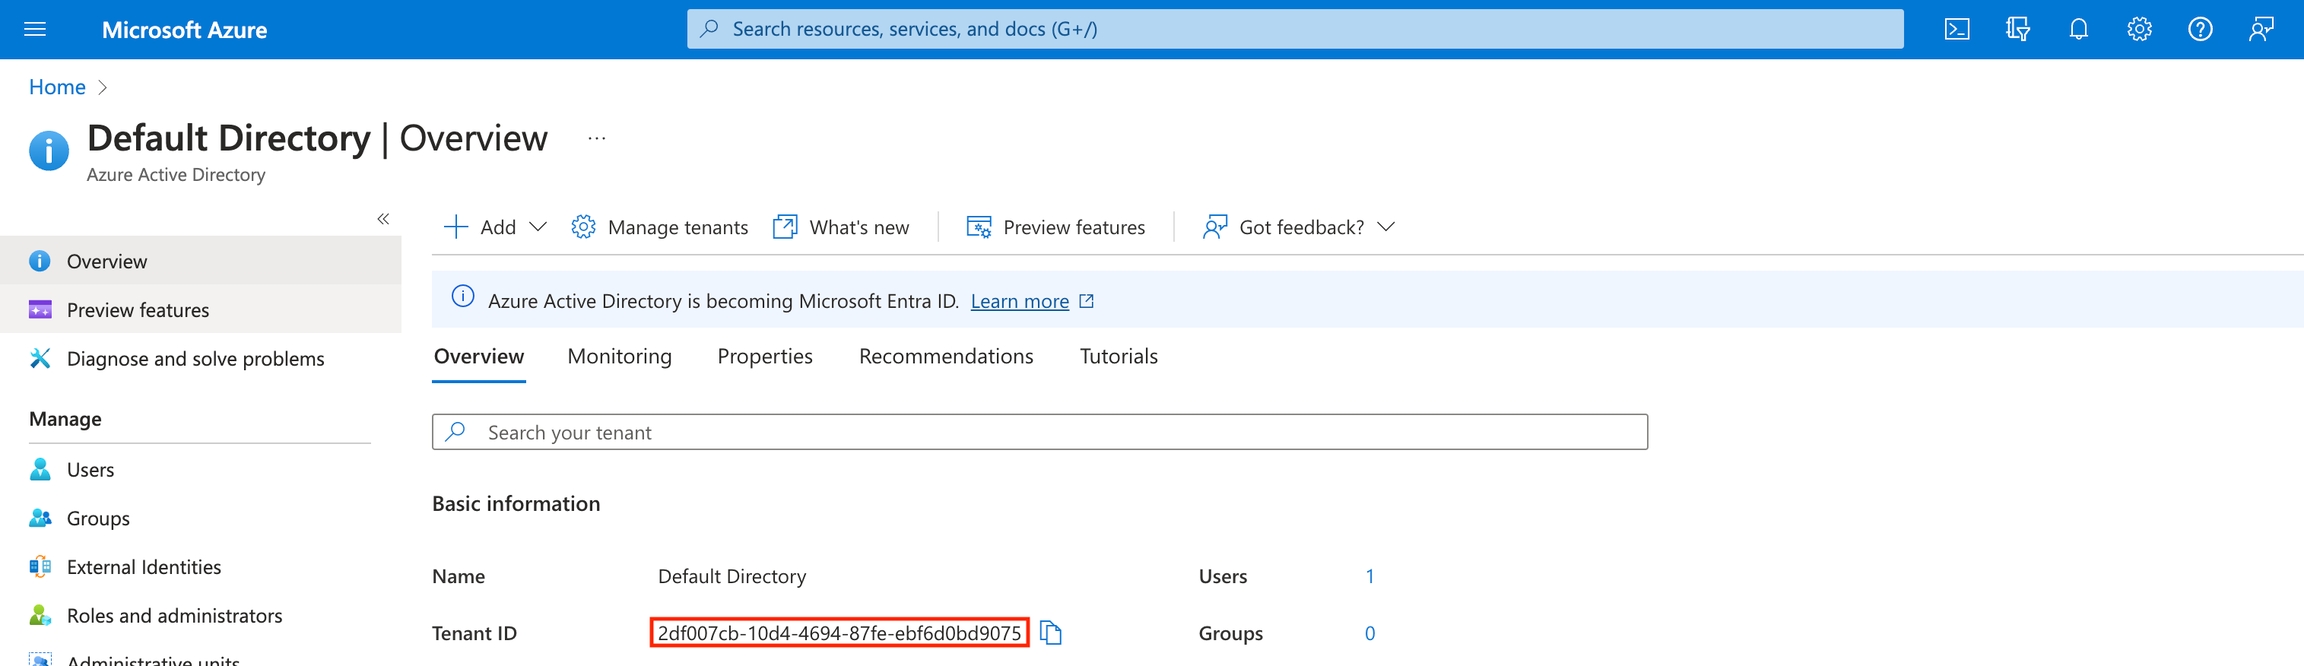Screen dimensions: 2304x666
Task: Expand the Add dropdown chevron
Action: [x=538, y=227]
